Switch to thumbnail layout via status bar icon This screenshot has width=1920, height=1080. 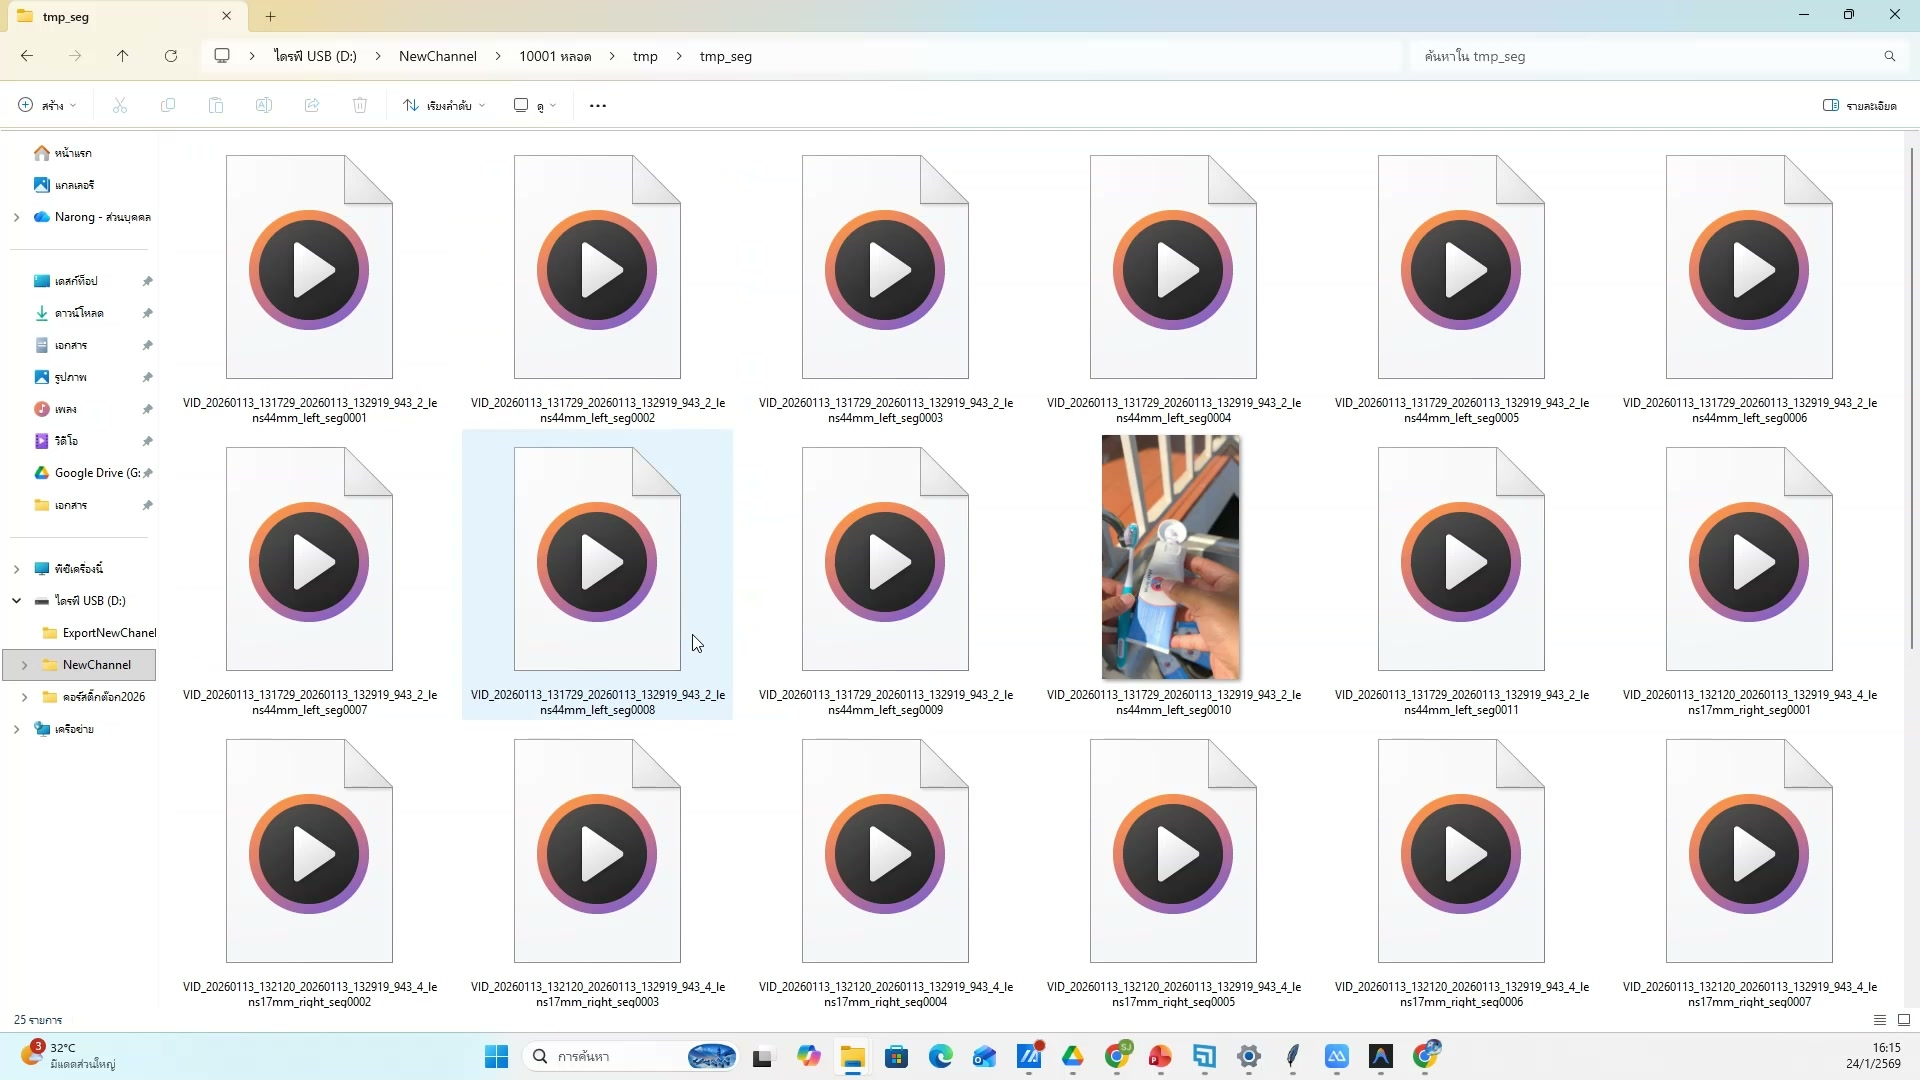1904,1019
